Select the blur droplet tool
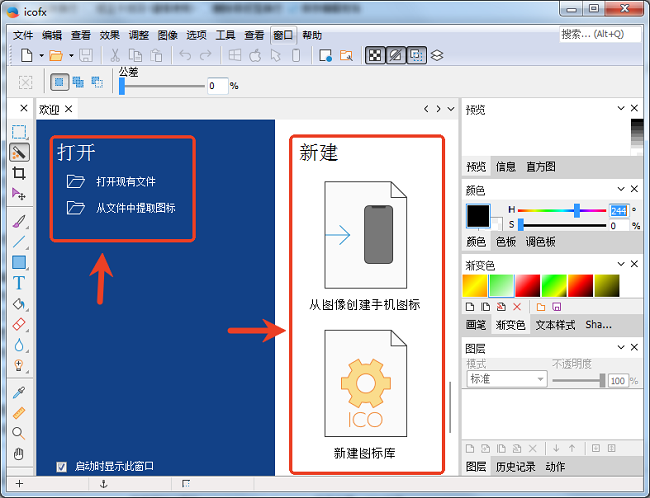This screenshot has height=498, width=650. pos(19,345)
